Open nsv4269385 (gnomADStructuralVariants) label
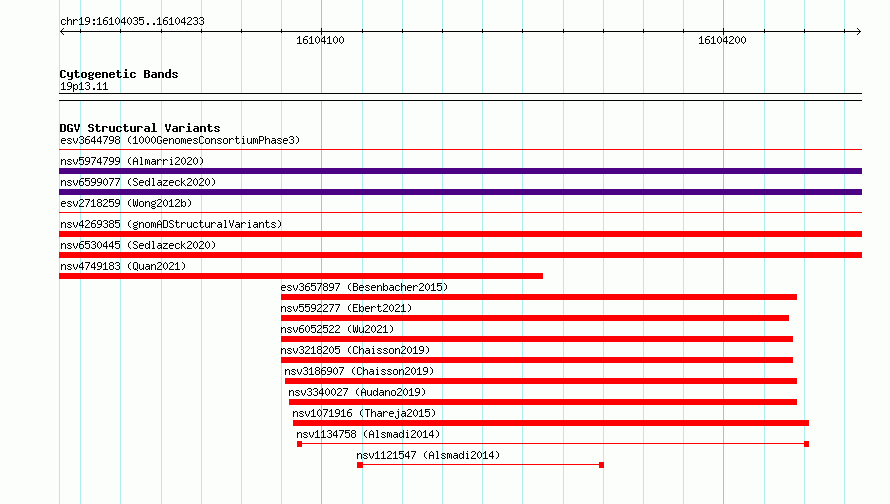 [x=171, y=224]
